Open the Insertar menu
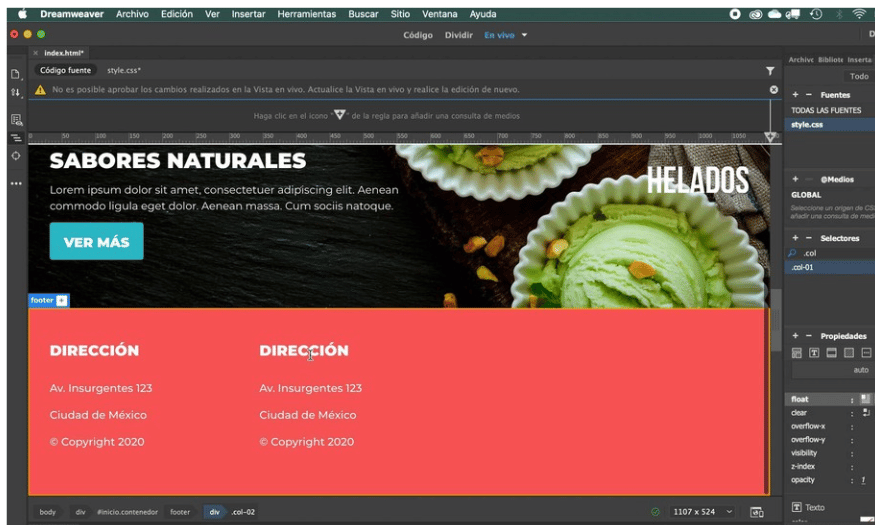 (x=248, y=15)
